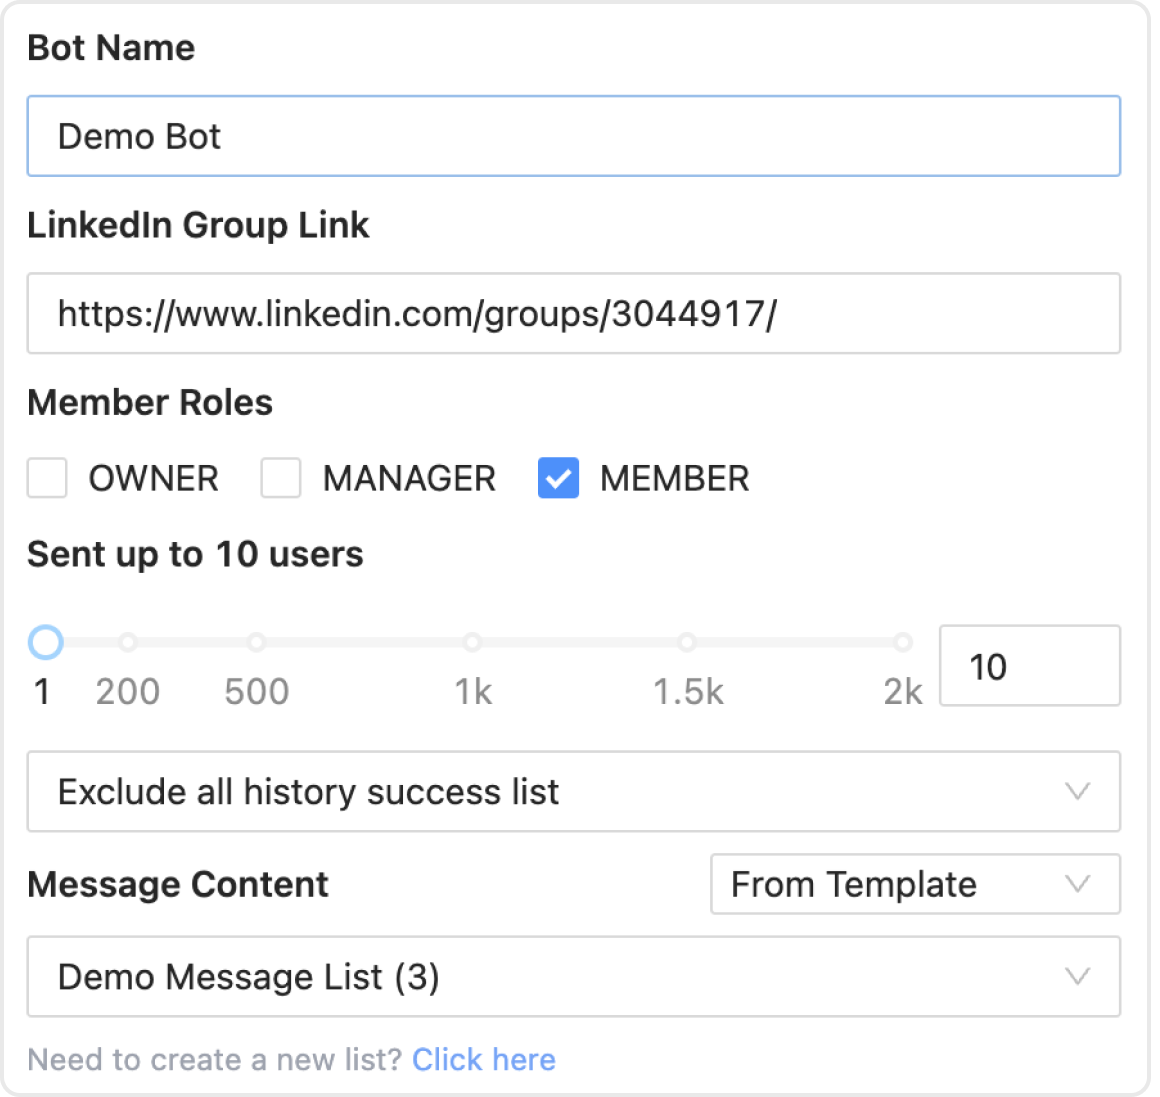Click the MEMBER checkbox label text

coord(674,479)
